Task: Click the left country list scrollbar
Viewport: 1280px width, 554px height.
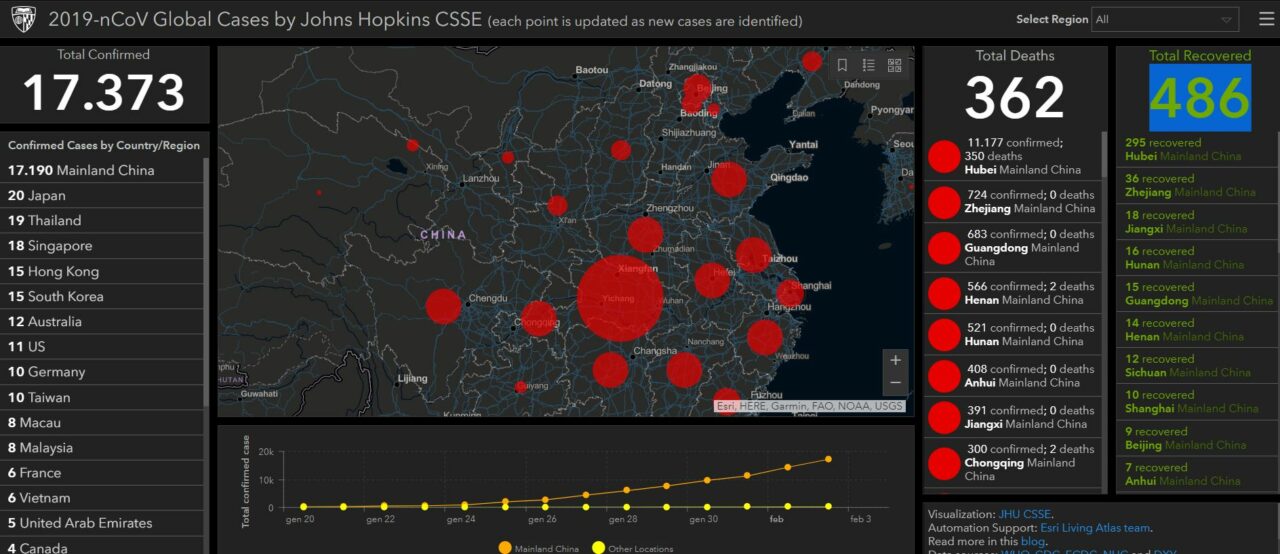Action: [x=206, y=280]
